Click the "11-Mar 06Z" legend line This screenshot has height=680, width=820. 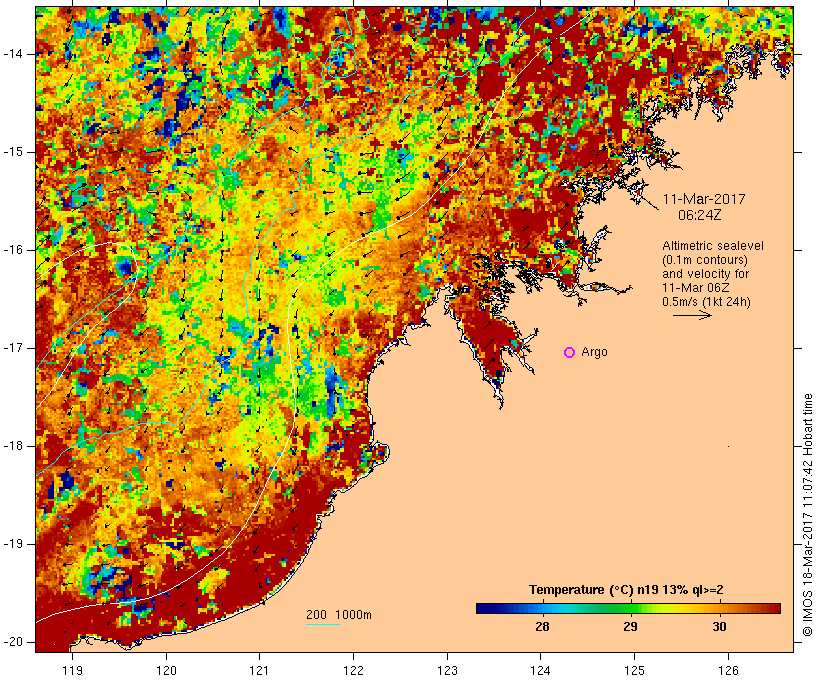(696, 288)
